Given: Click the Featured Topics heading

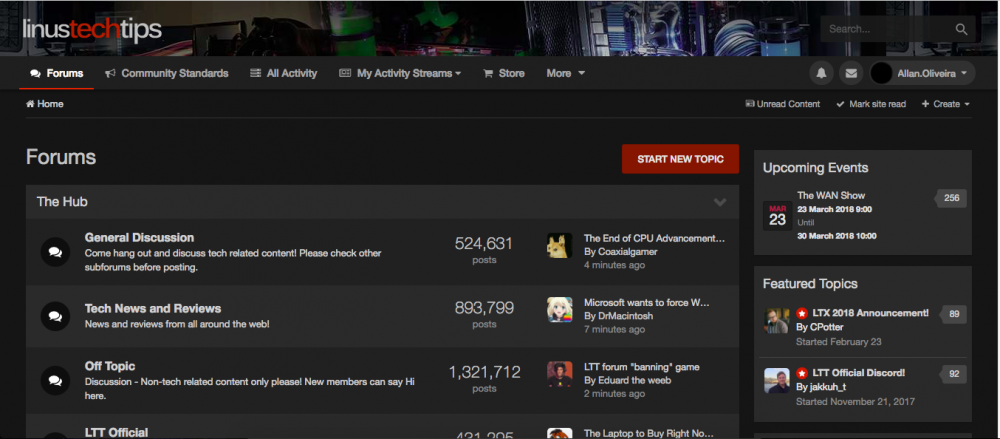Looking at the screenshot, I should pos(810,284).
